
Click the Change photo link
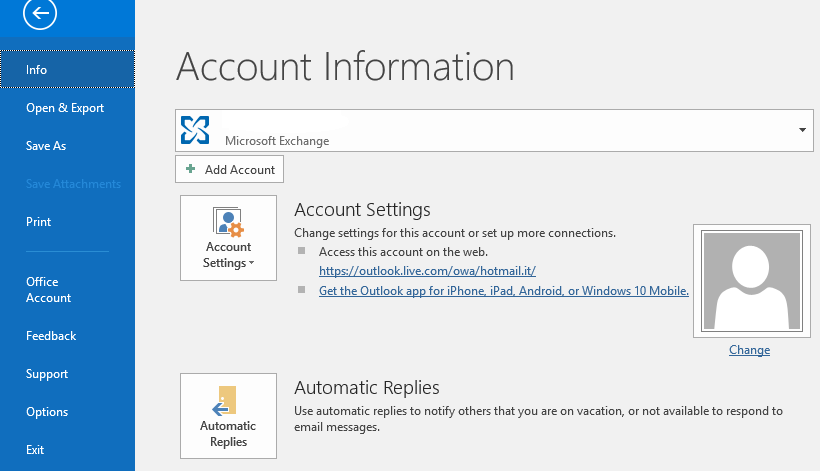(x=749, y=350)
